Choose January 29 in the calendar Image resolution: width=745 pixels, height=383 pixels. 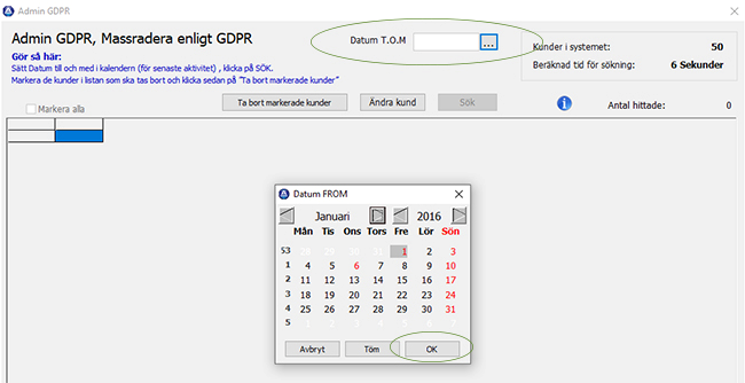click(402, 309)
